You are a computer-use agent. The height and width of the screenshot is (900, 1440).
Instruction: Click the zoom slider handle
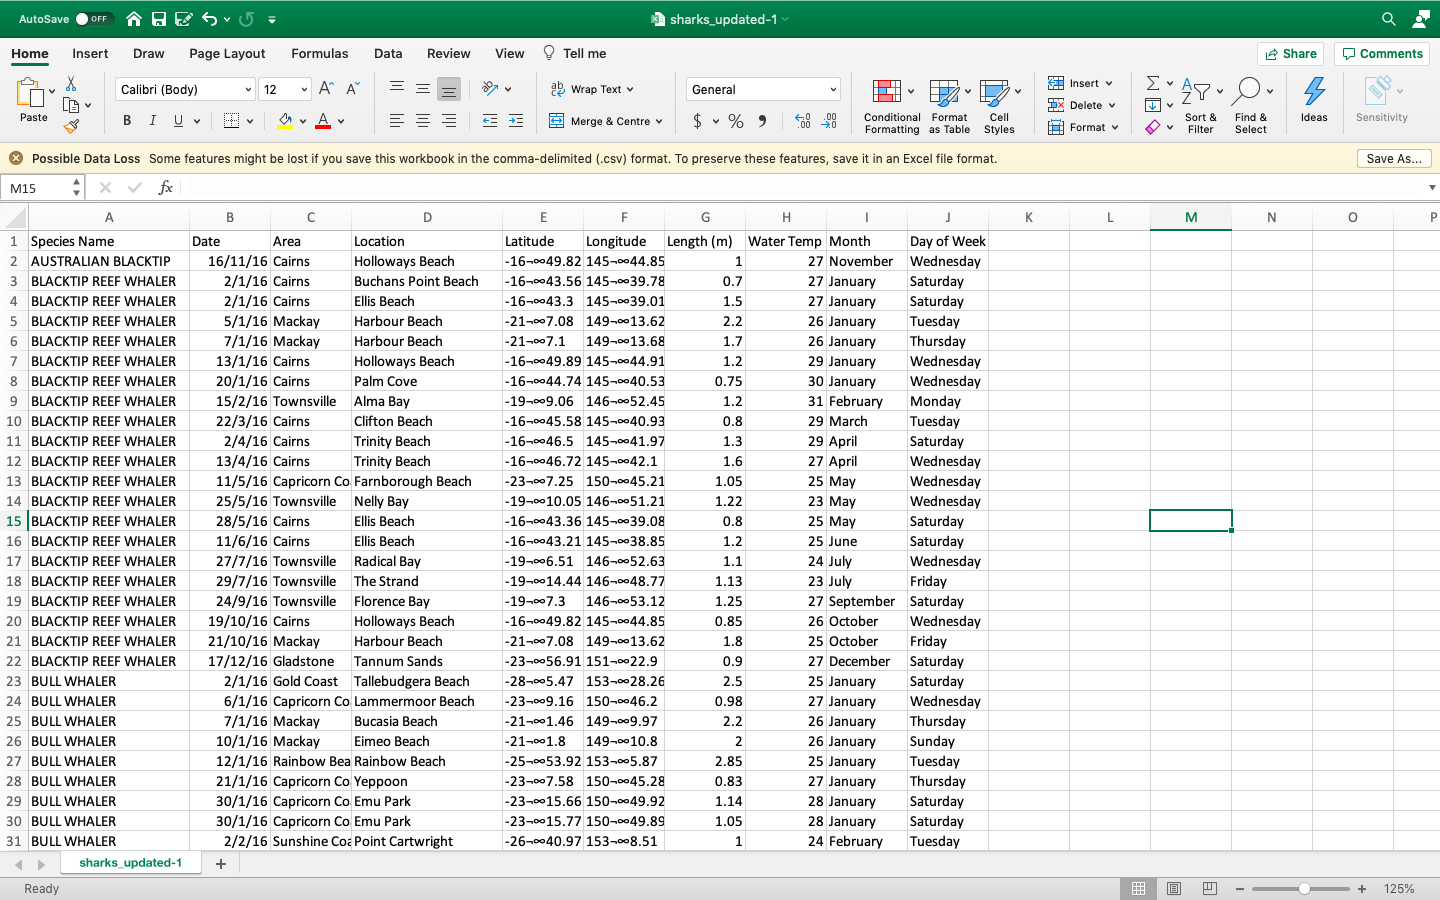coord(1304,888)
